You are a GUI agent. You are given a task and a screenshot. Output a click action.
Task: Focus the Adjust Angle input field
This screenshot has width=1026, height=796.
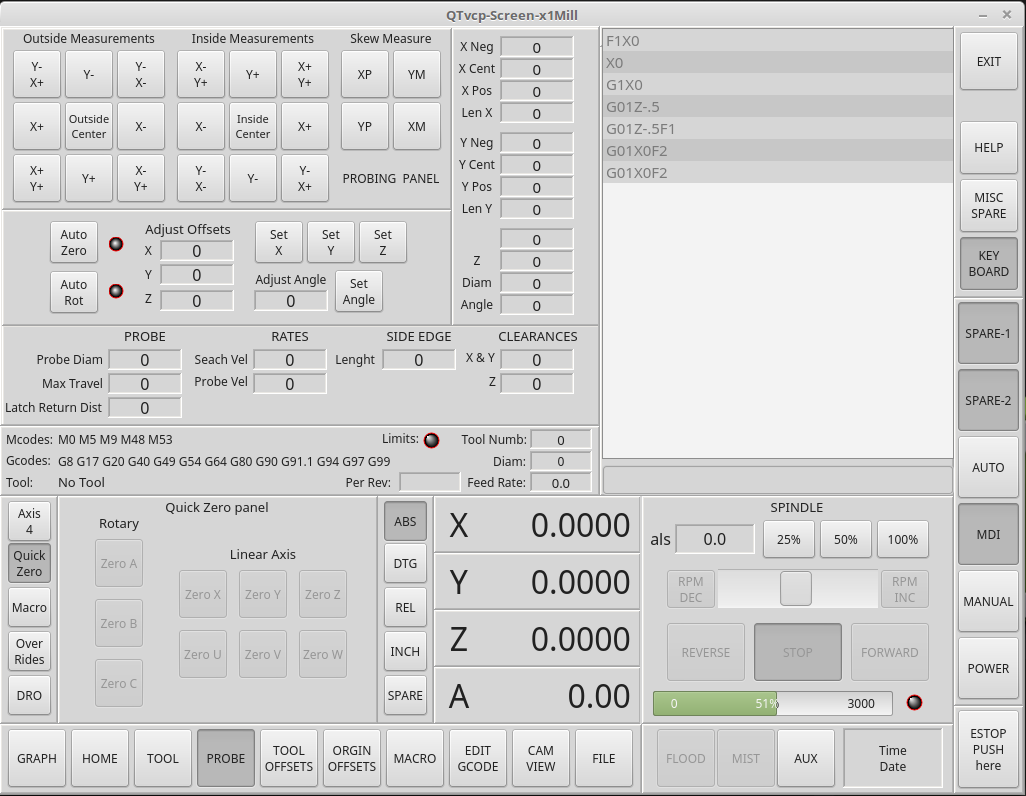[x=291, y=301]
